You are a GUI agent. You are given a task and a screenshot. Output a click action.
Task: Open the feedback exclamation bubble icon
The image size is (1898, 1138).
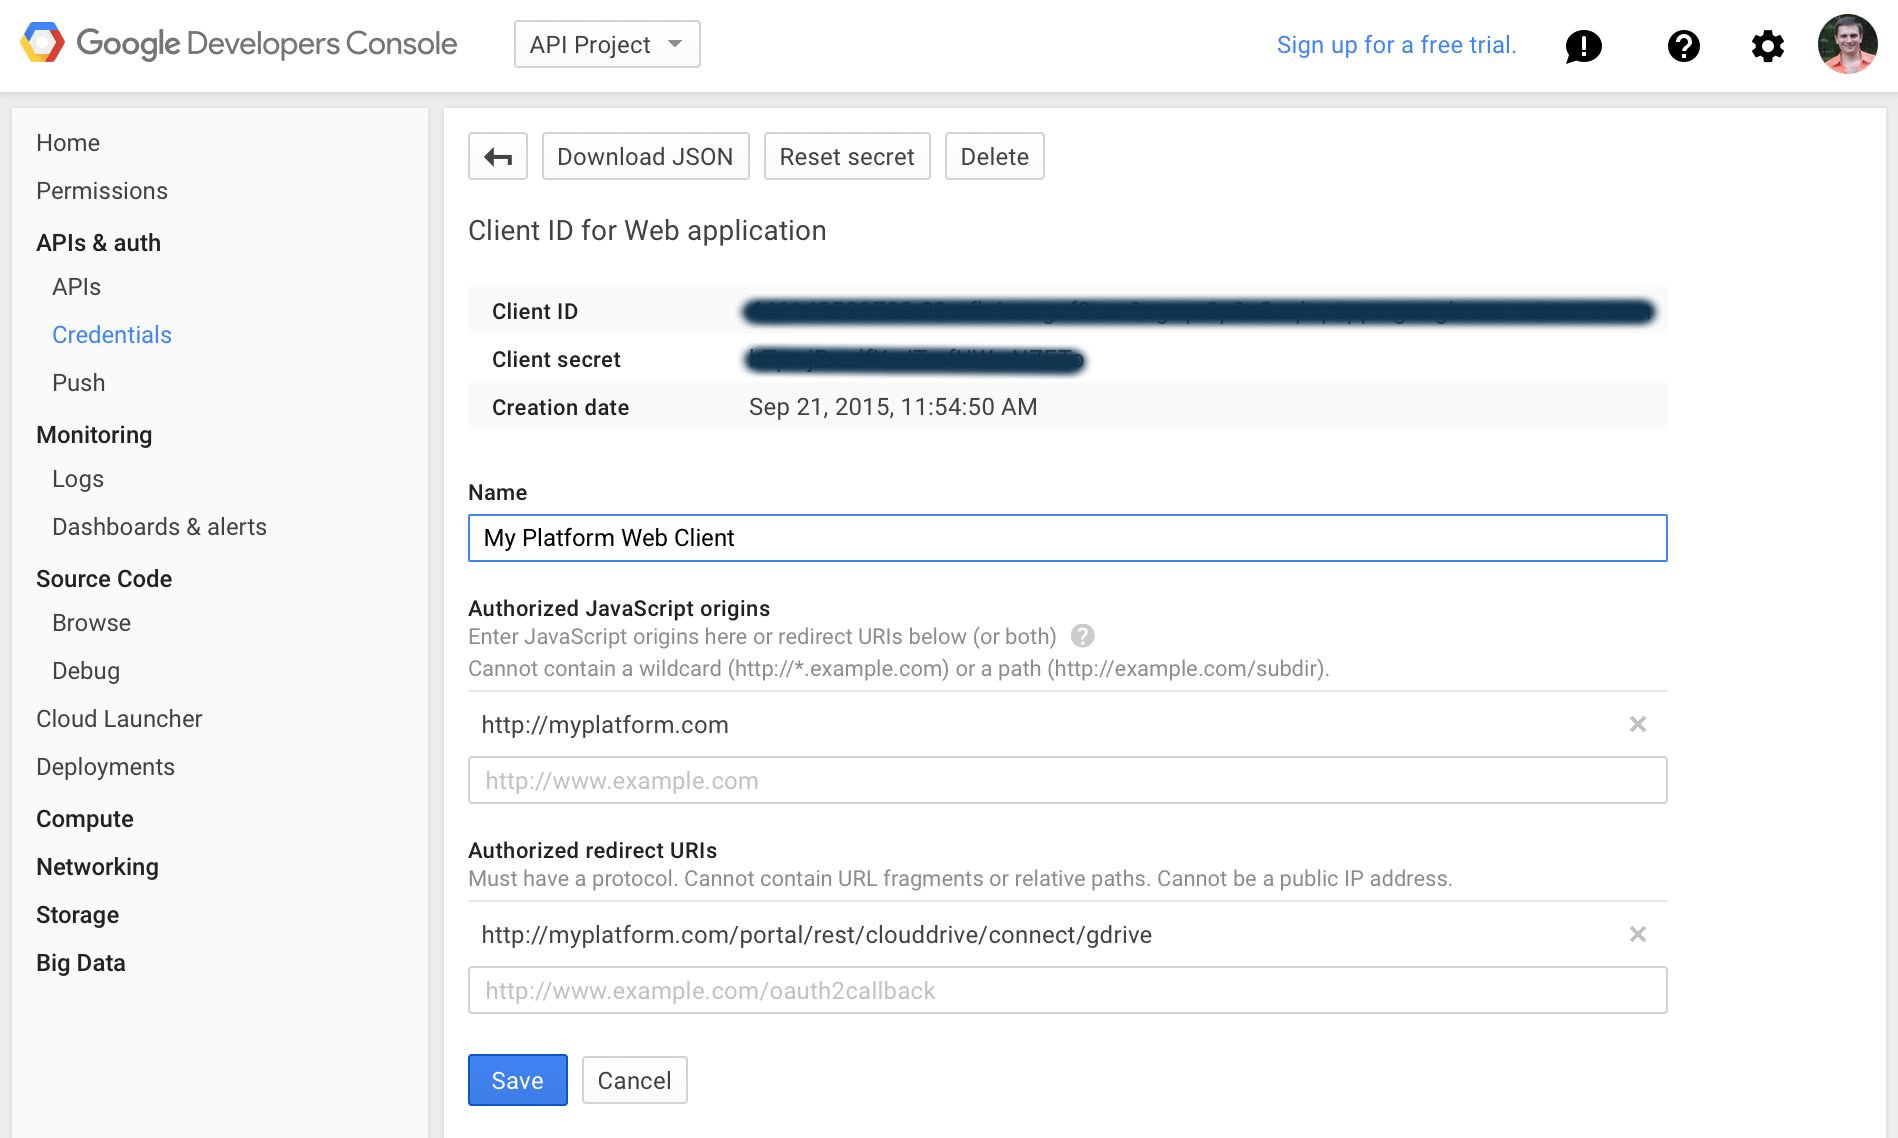coord(1584,46)
